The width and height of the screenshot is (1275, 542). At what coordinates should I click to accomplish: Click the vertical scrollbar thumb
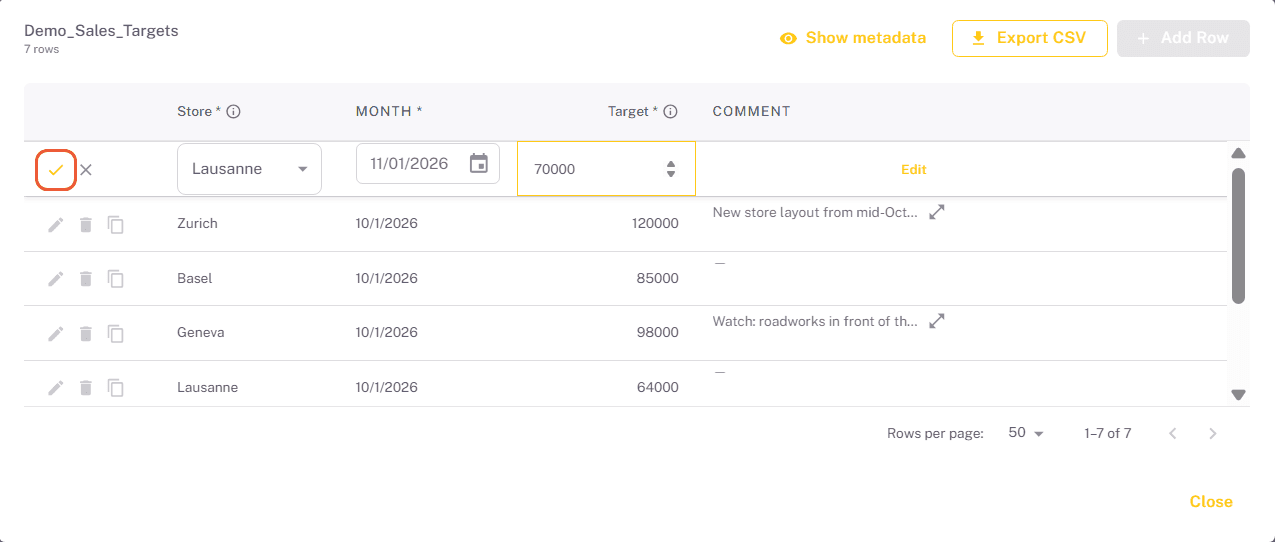pos(1238,235)
